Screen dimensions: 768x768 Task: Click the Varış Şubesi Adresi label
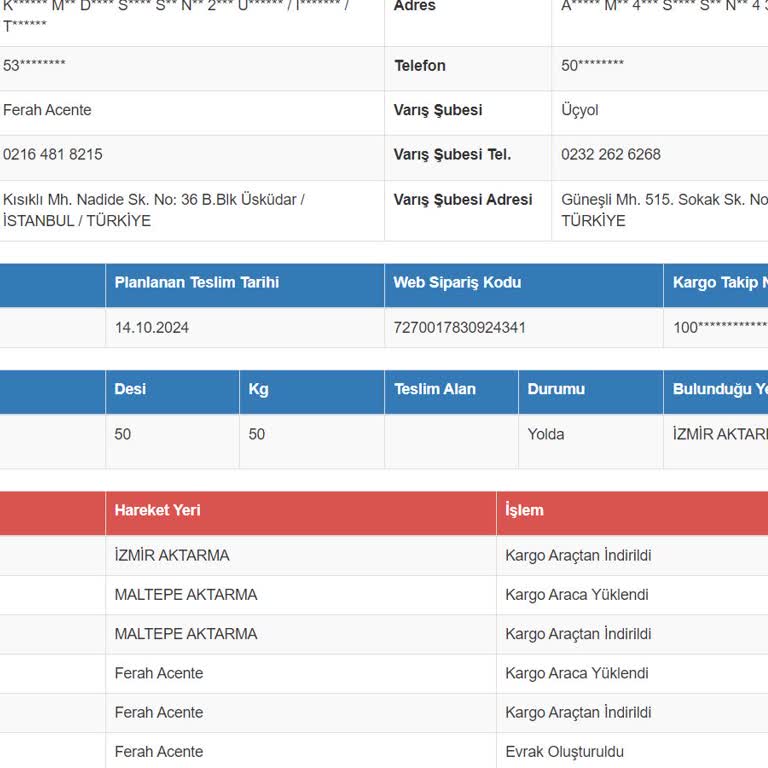[463, 199]
